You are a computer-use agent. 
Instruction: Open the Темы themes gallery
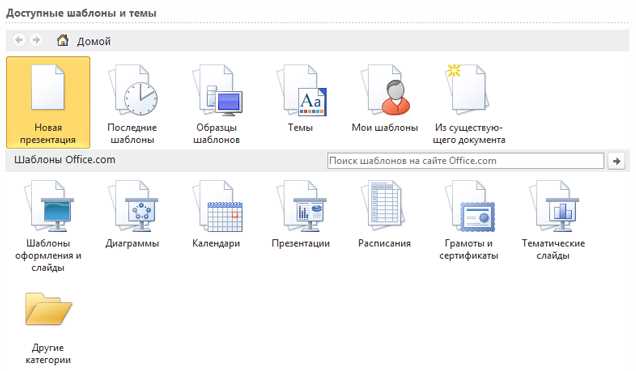pos(301,99)
